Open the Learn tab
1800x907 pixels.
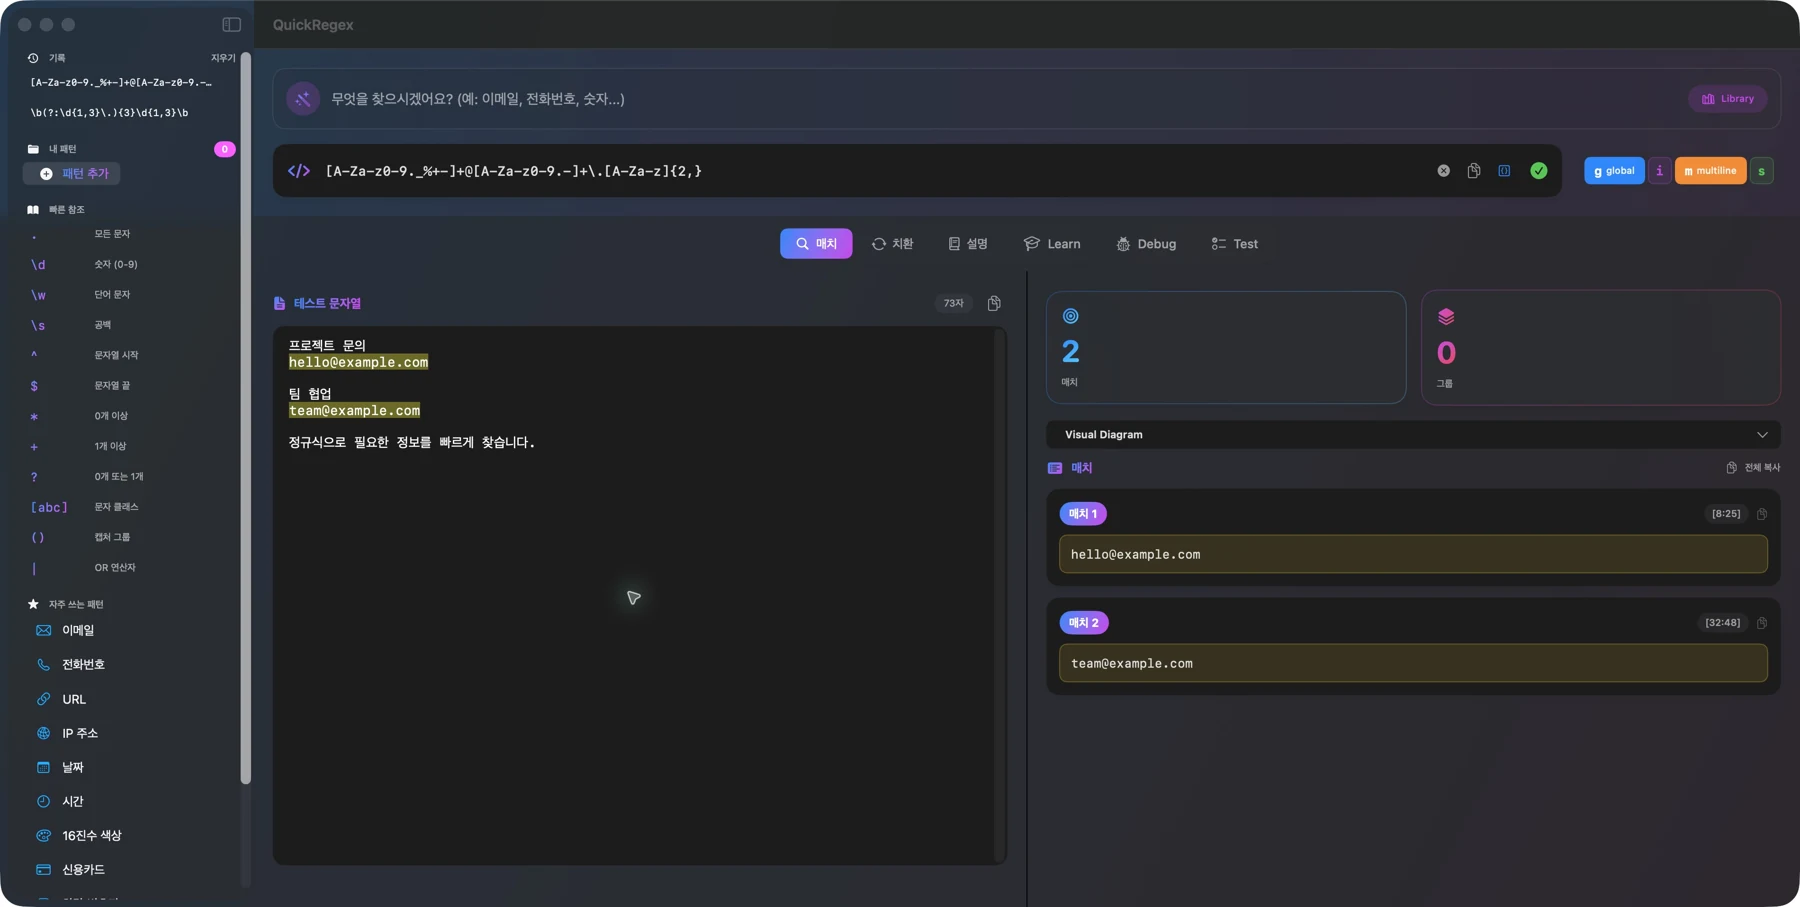coord(1052,244)
